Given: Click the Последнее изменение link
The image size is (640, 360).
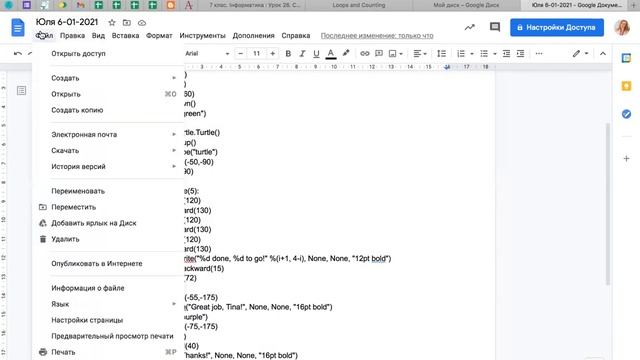Looking at the screenshot, I should coord(377,36).
